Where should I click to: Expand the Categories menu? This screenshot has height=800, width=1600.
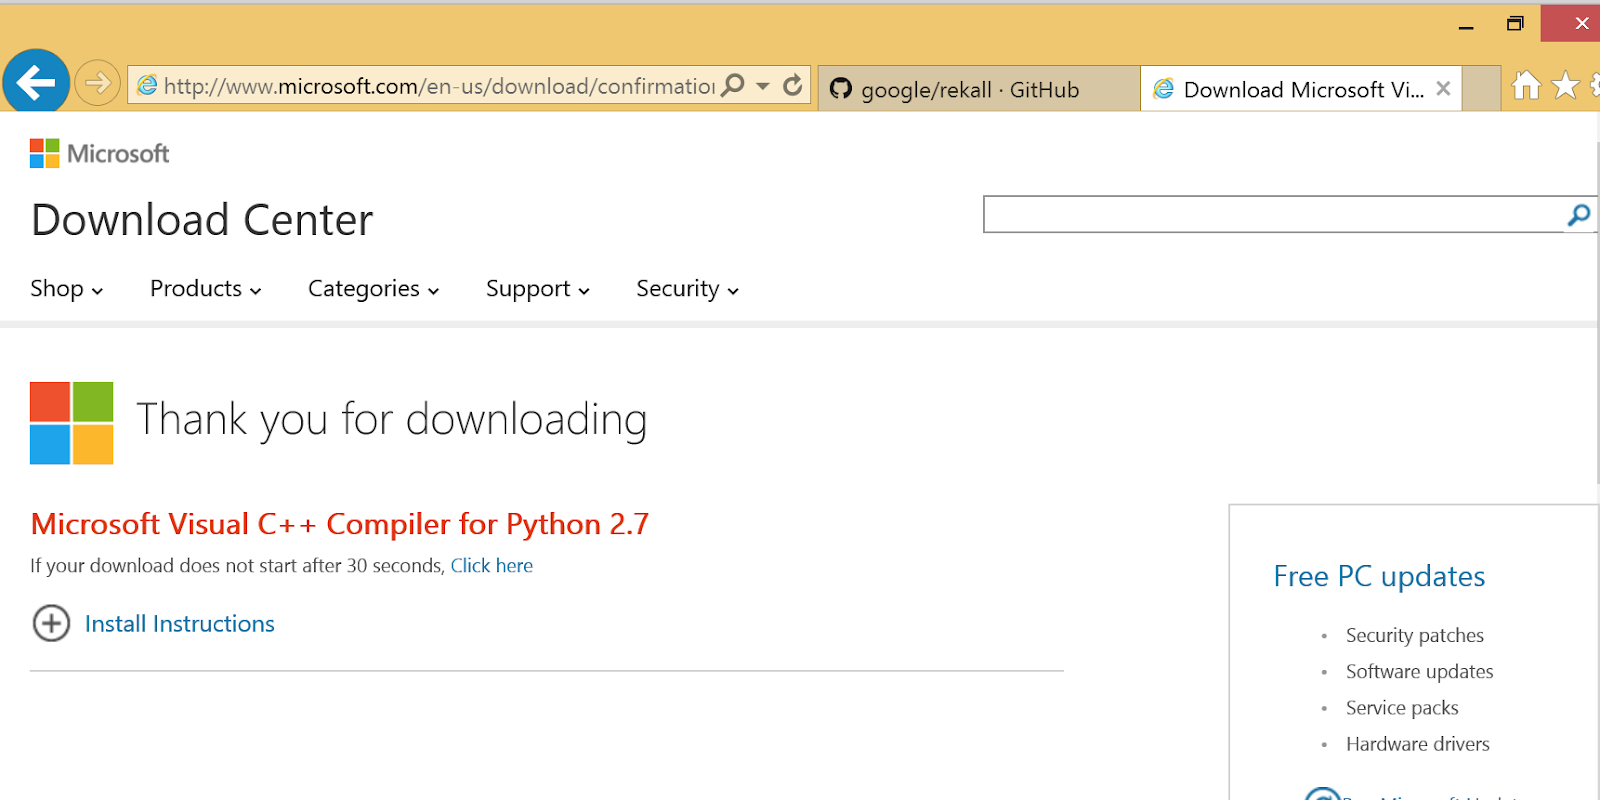pos(374,289)
